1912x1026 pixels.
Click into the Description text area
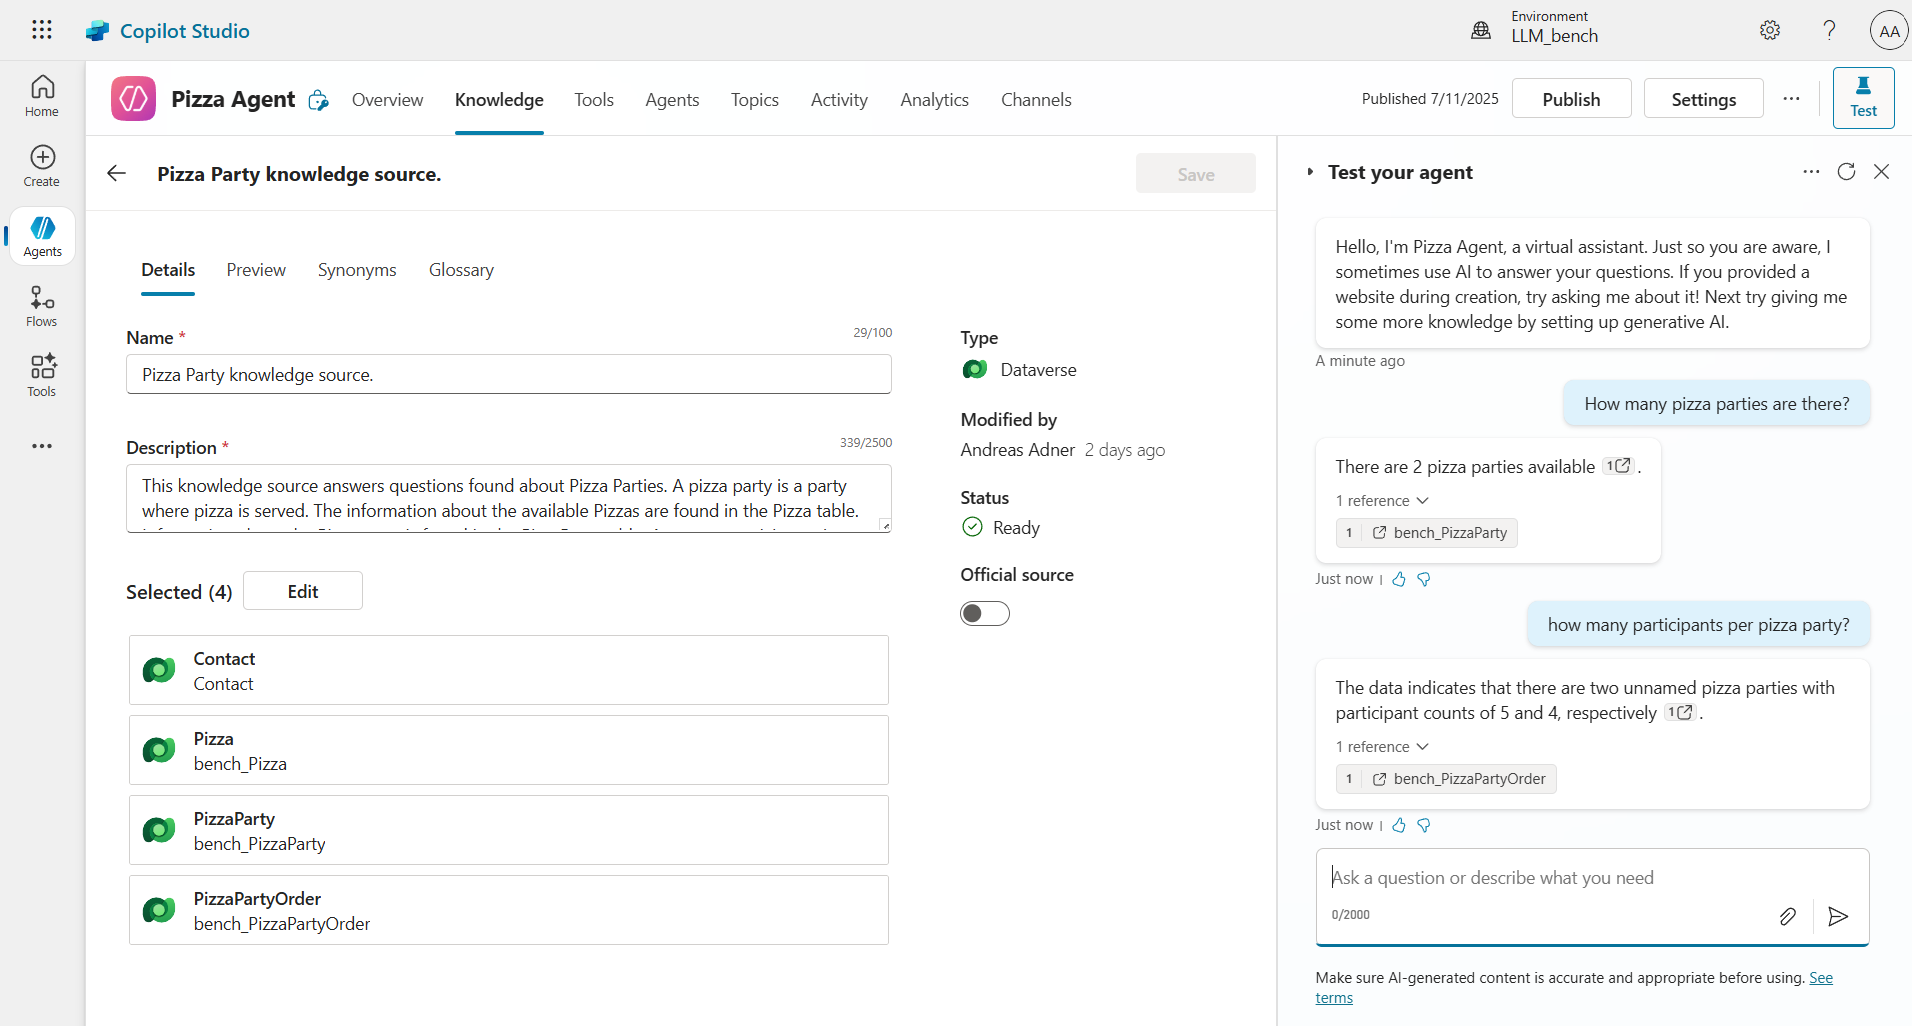(x=508, y=498)
